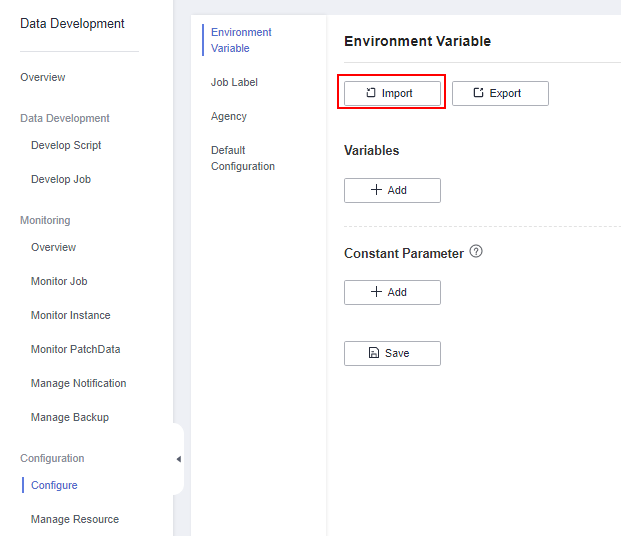
Task: Click the Export button
Action: pos(500,93)
